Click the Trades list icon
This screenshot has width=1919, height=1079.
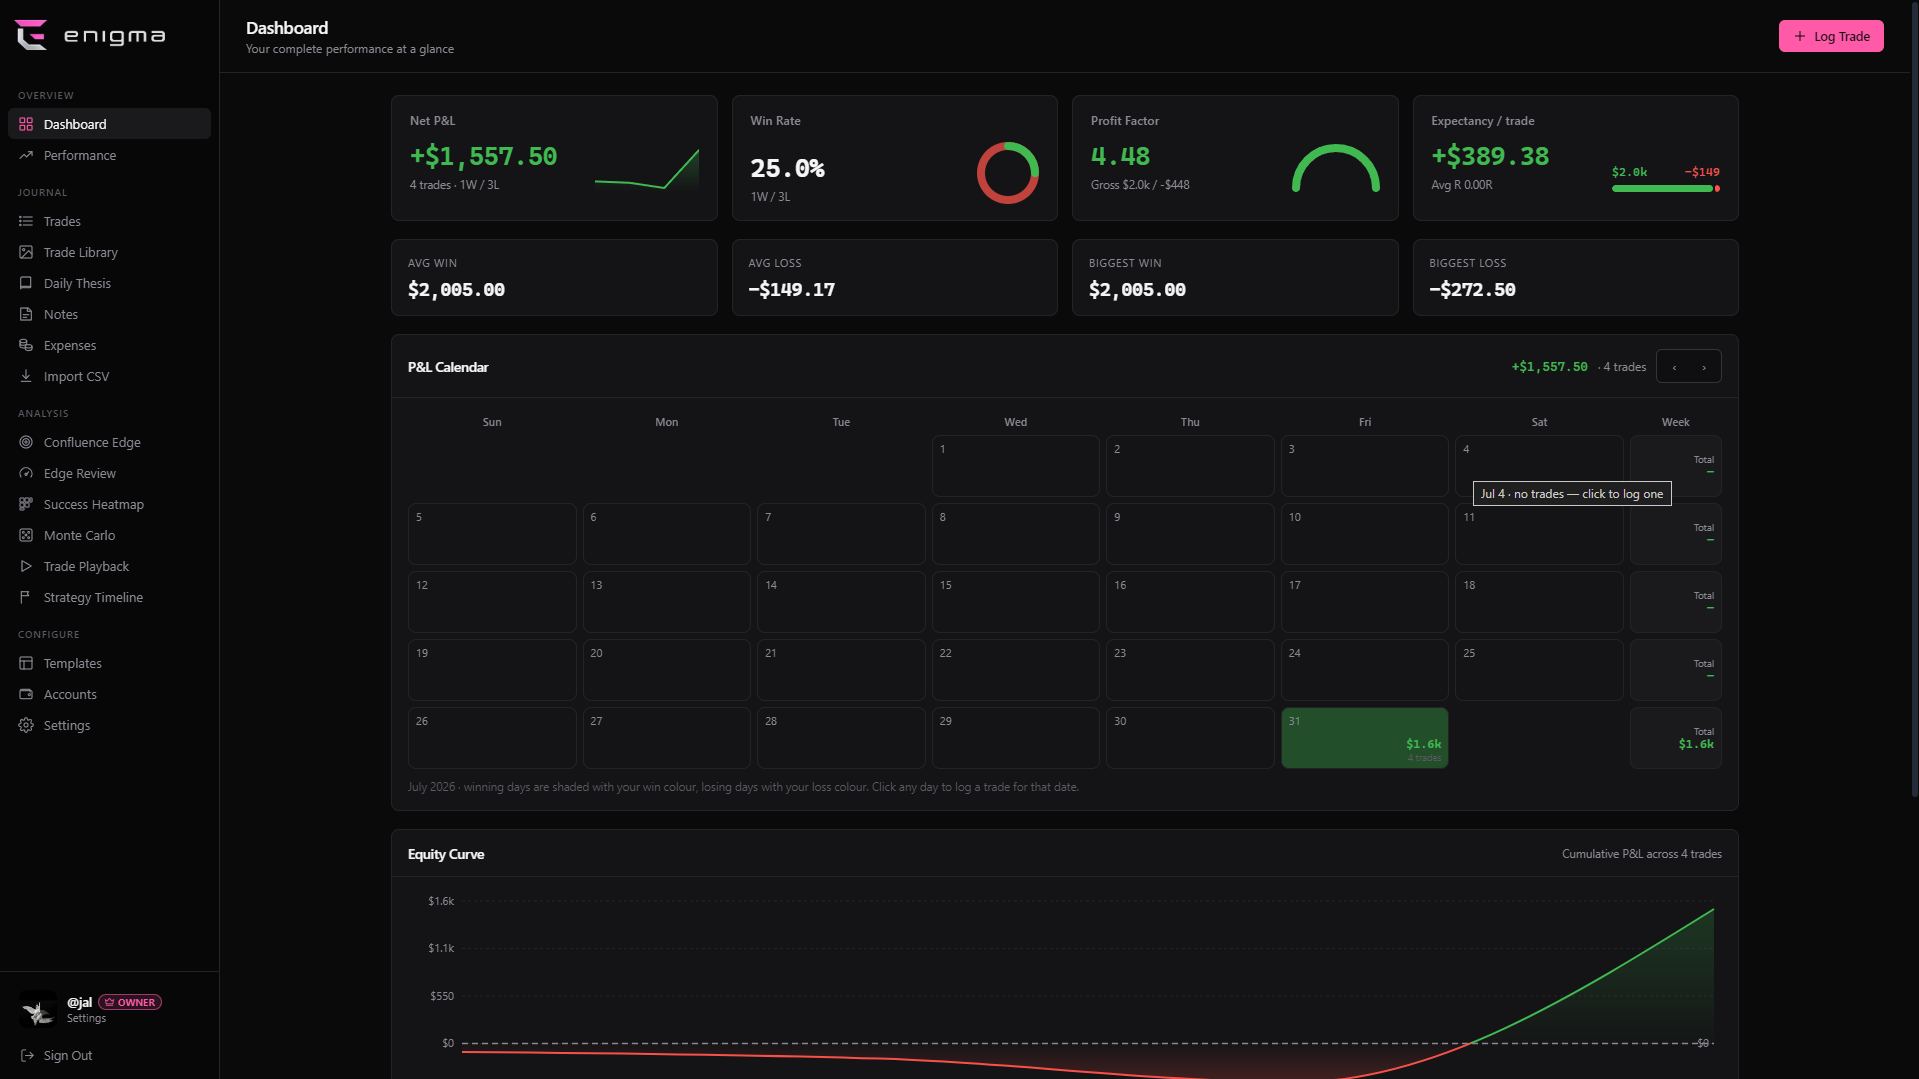point(26,221)
